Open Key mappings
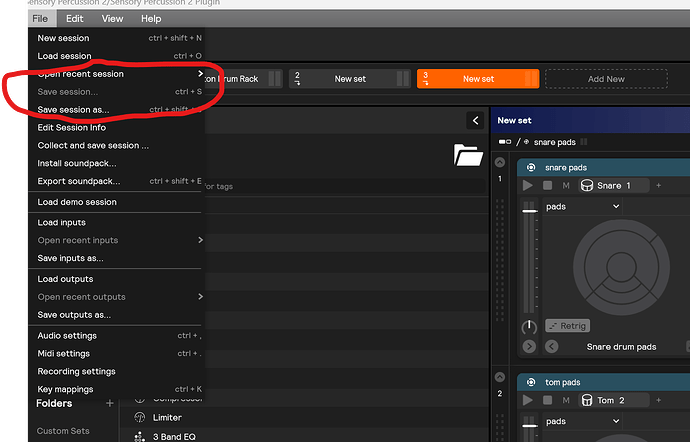Image resolution: width=690 pixels, height=442 pixels. pos(117,389)
